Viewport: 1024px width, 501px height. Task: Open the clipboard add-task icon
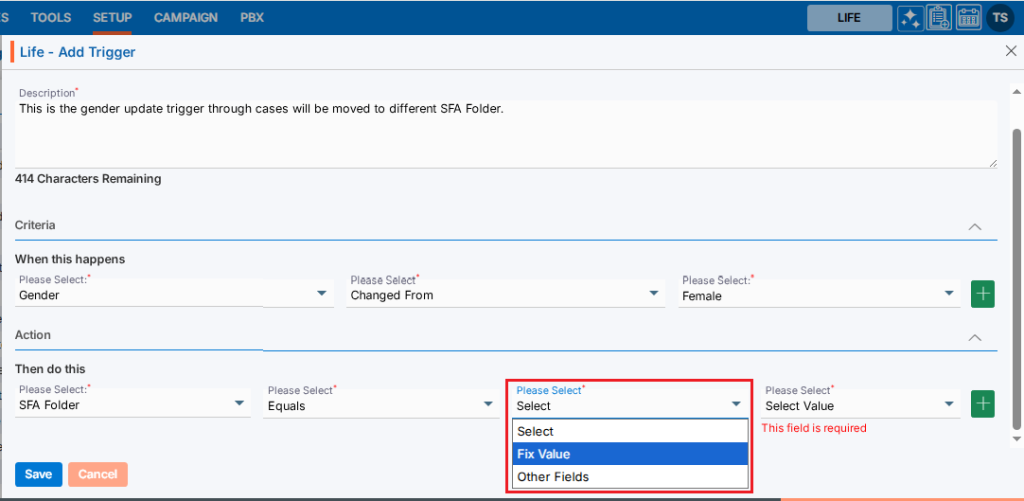(x=939, y=18)
